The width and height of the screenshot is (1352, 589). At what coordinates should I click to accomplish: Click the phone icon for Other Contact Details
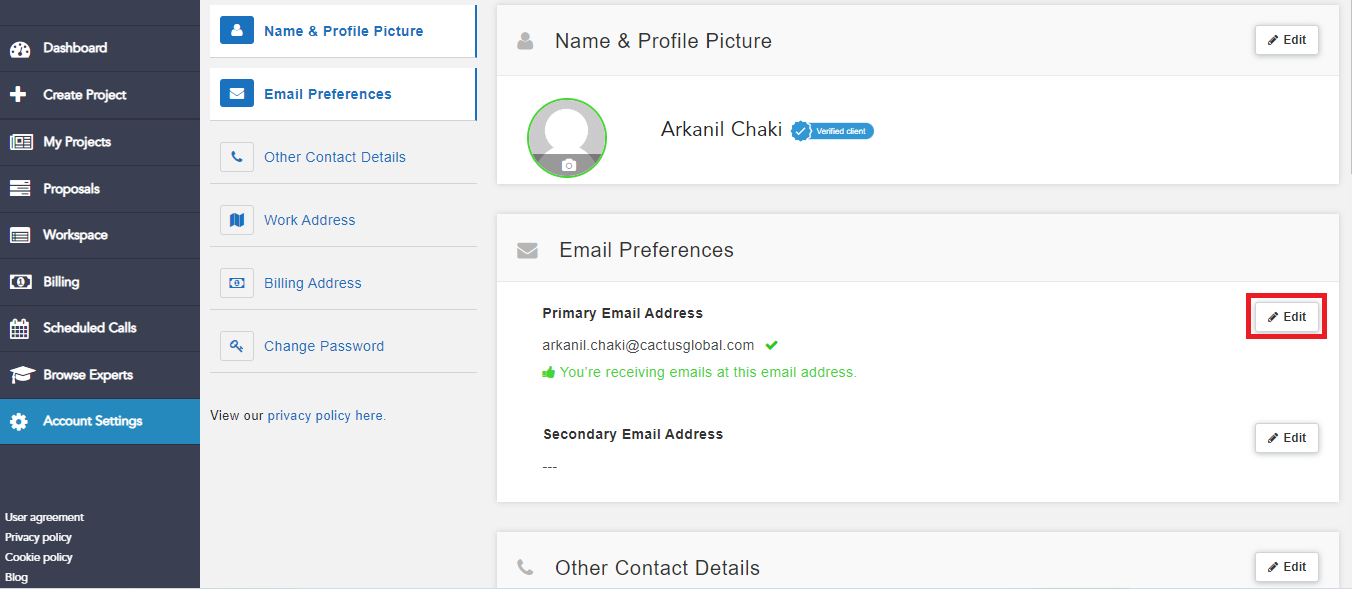pyautogui.click(x=237, y=157)
